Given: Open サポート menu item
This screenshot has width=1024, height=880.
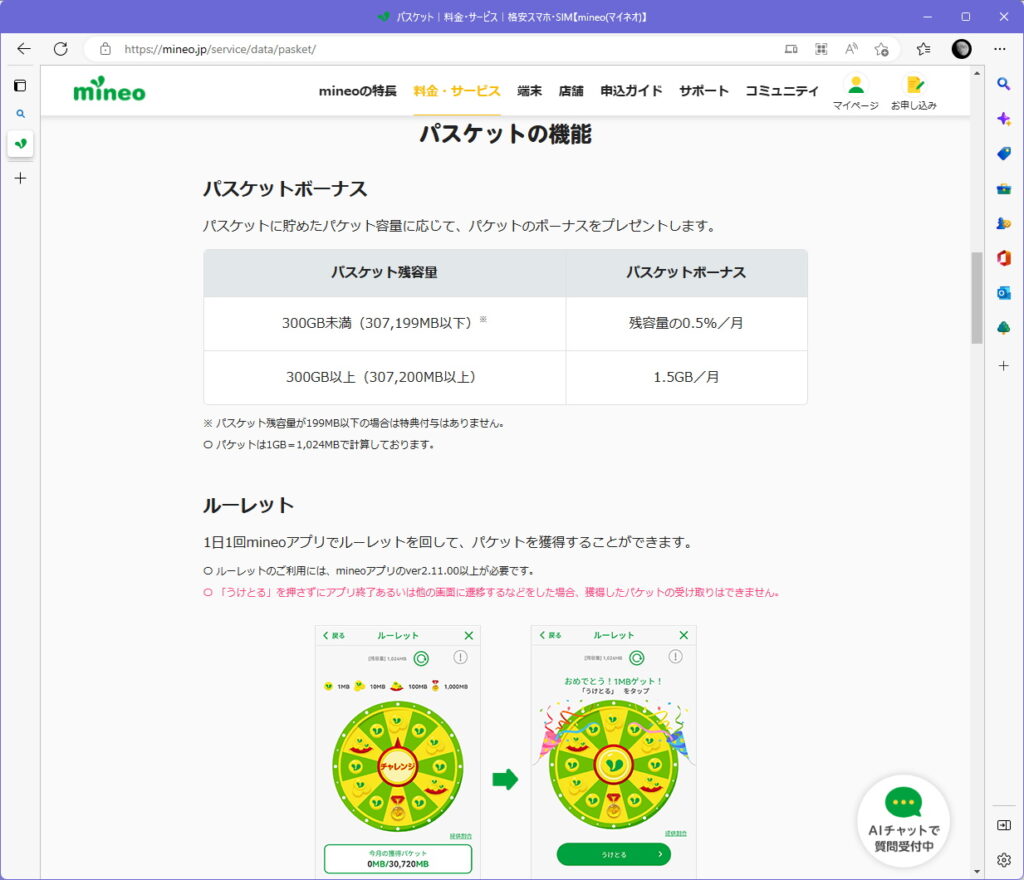Looking at the screenshot, I should coord(703,91).
